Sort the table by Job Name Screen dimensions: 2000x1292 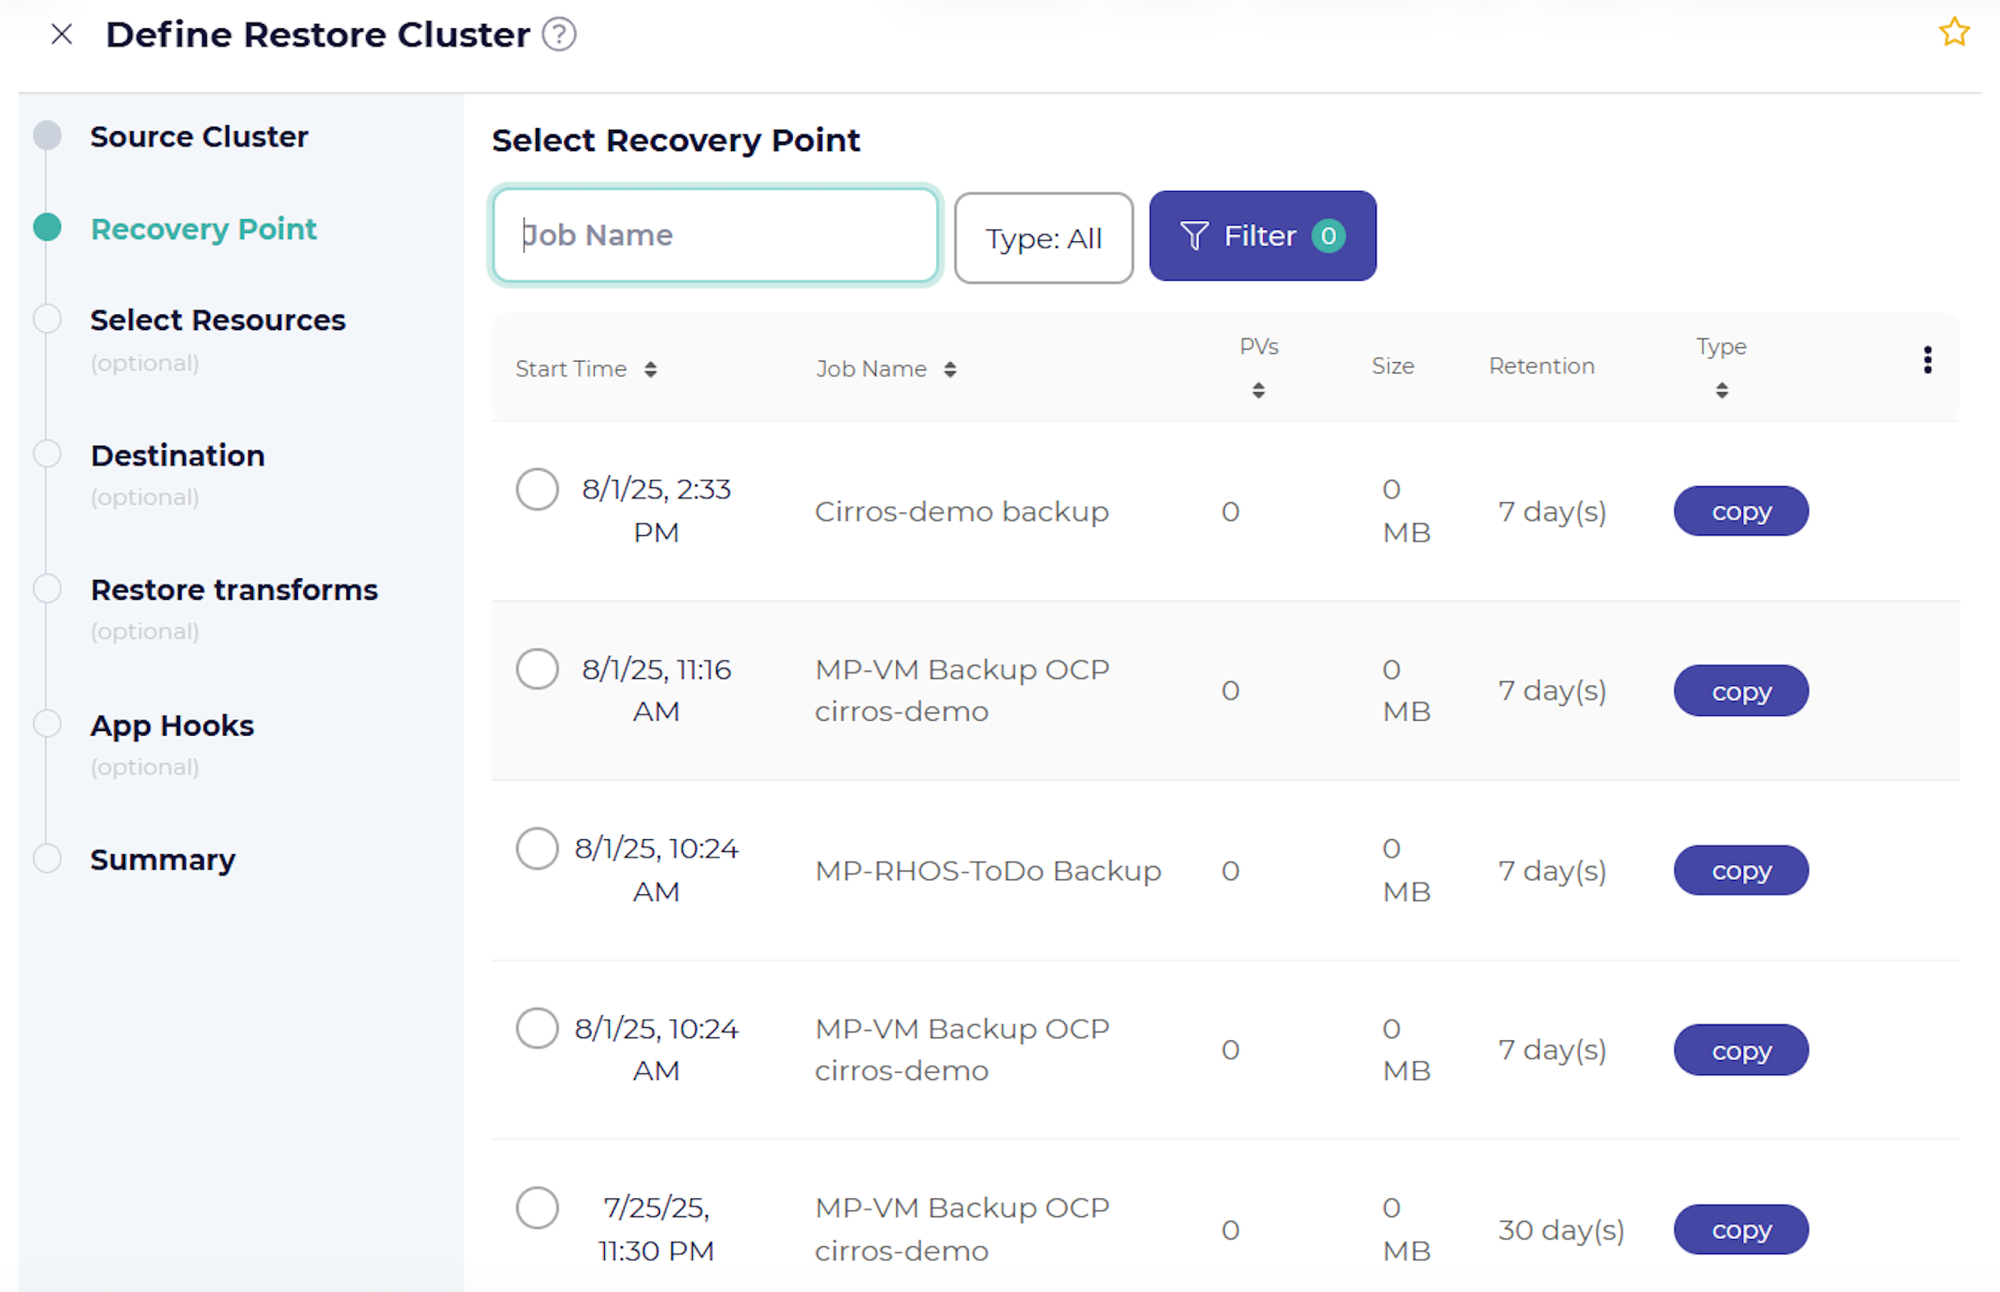951,368
